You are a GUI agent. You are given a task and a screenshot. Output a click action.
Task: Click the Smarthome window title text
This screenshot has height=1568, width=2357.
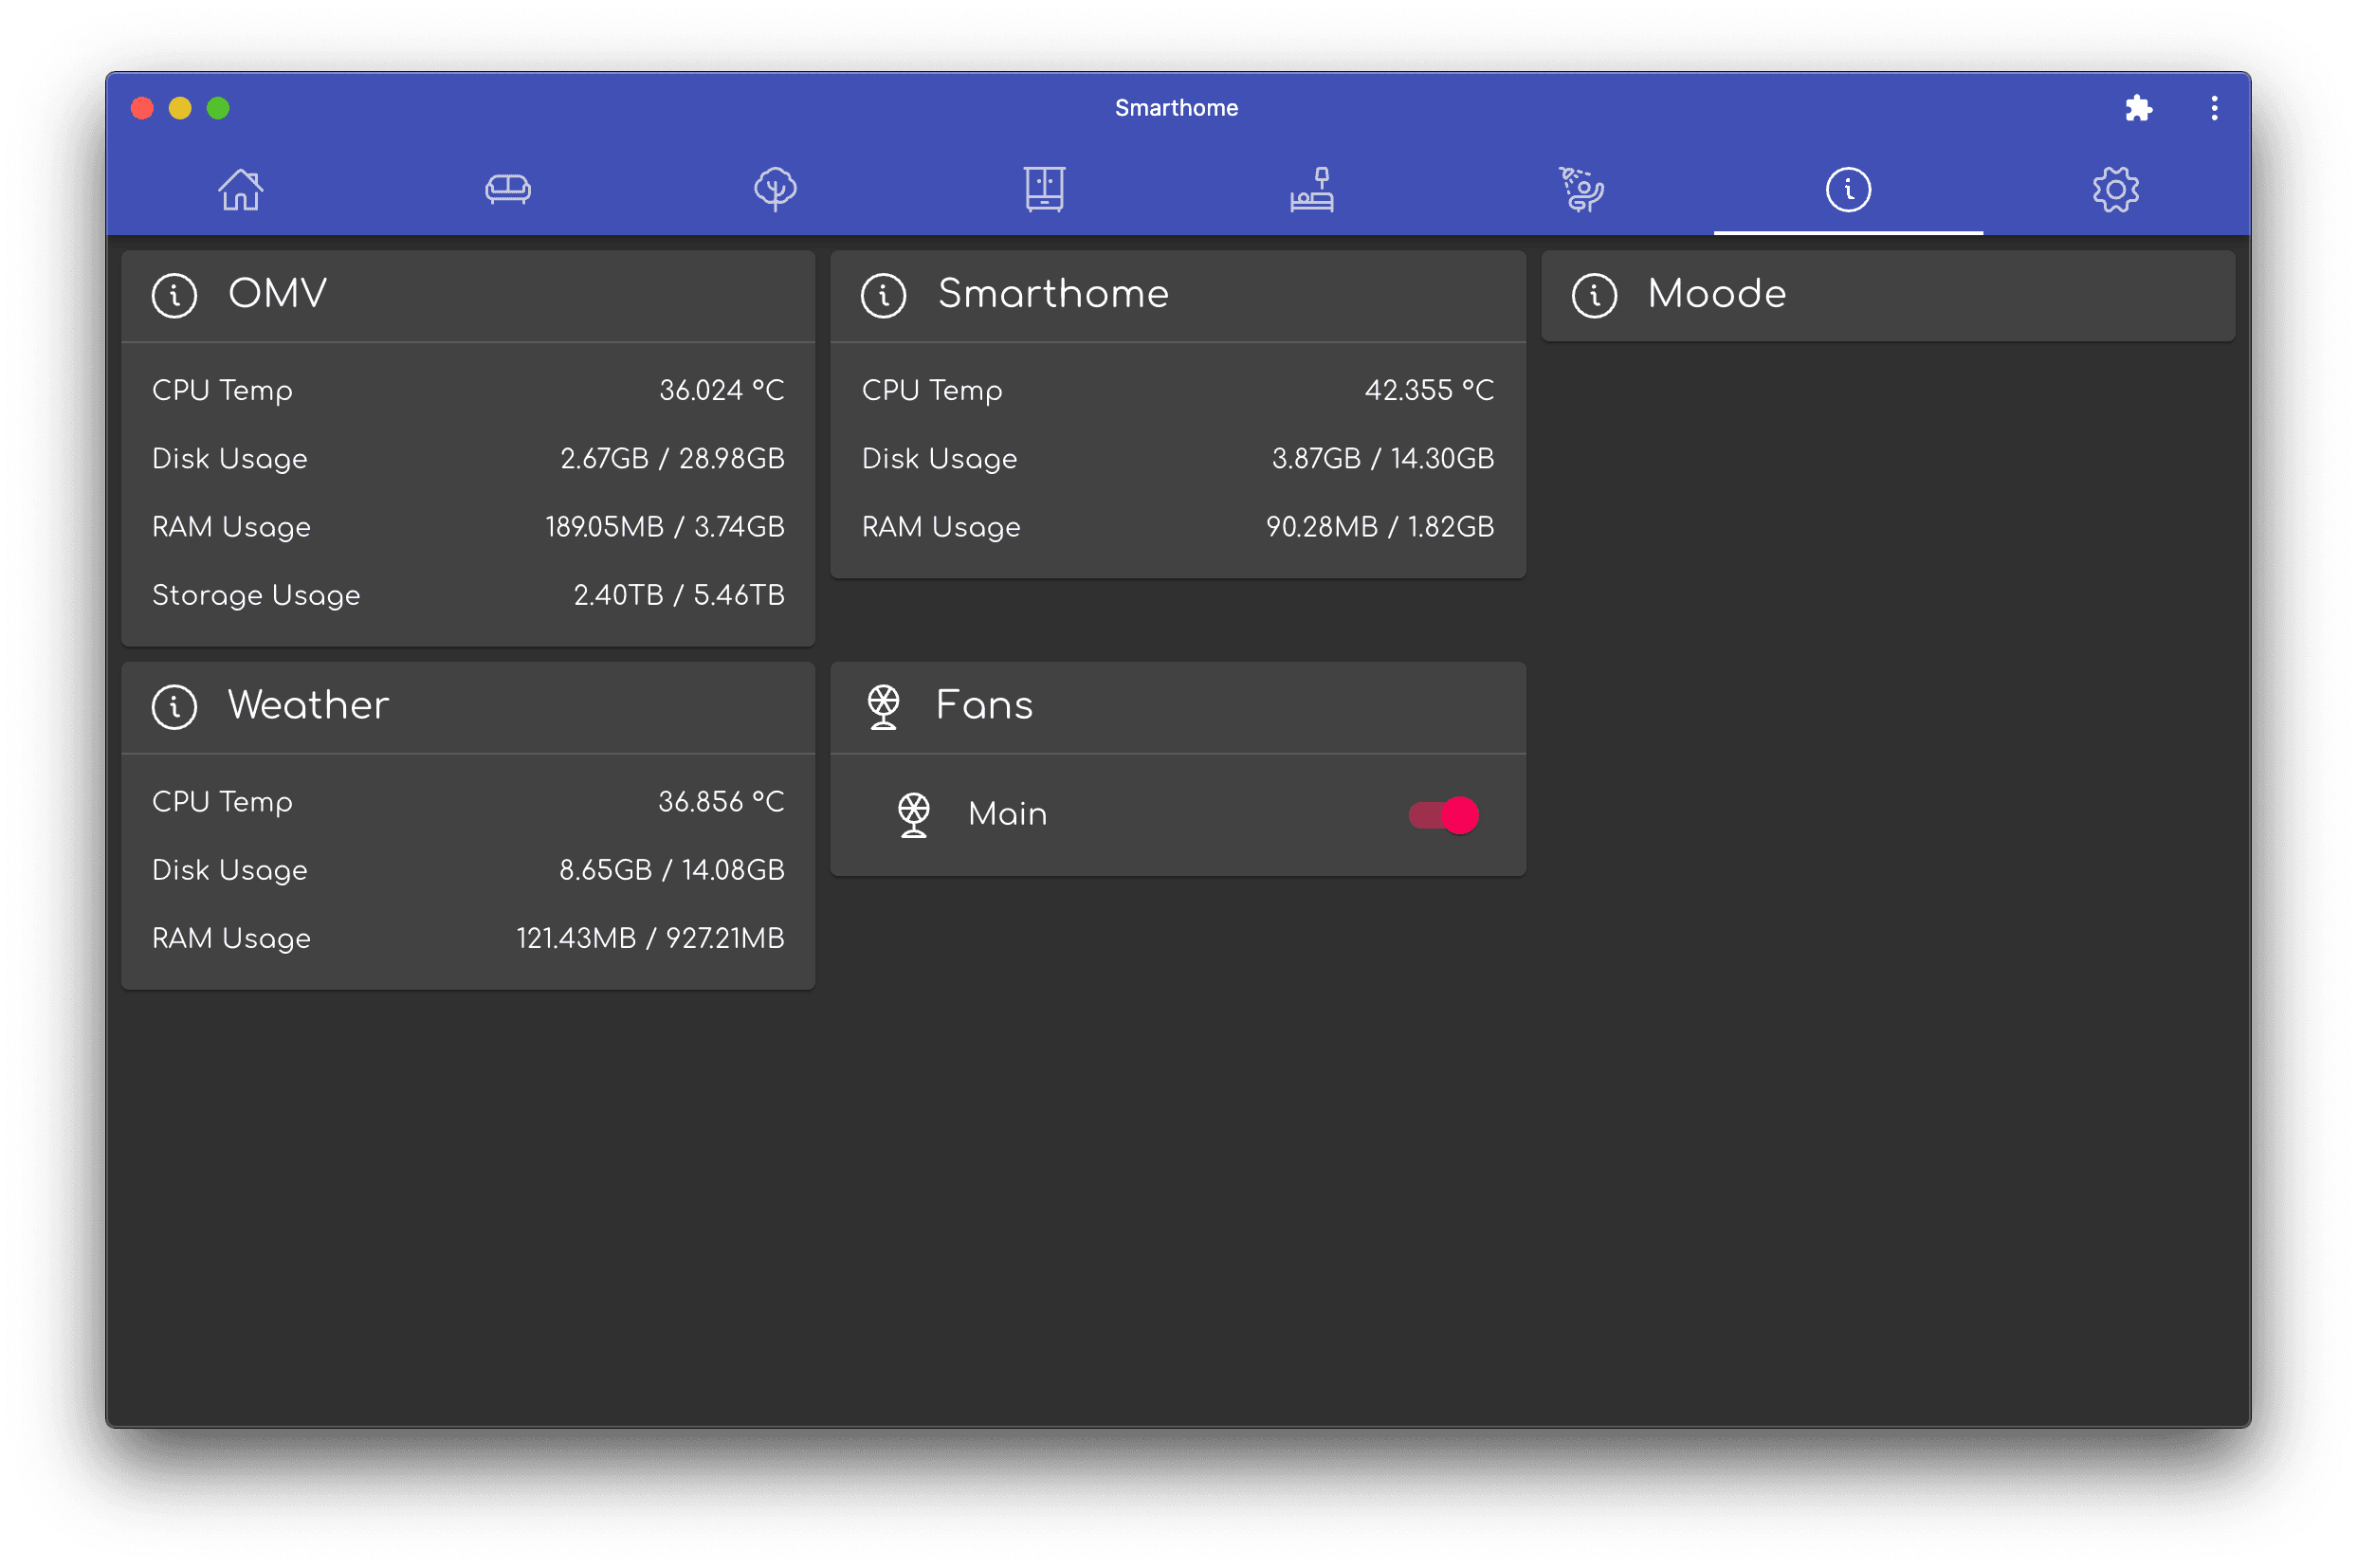pyautogui.click(x=1176, y=108)
